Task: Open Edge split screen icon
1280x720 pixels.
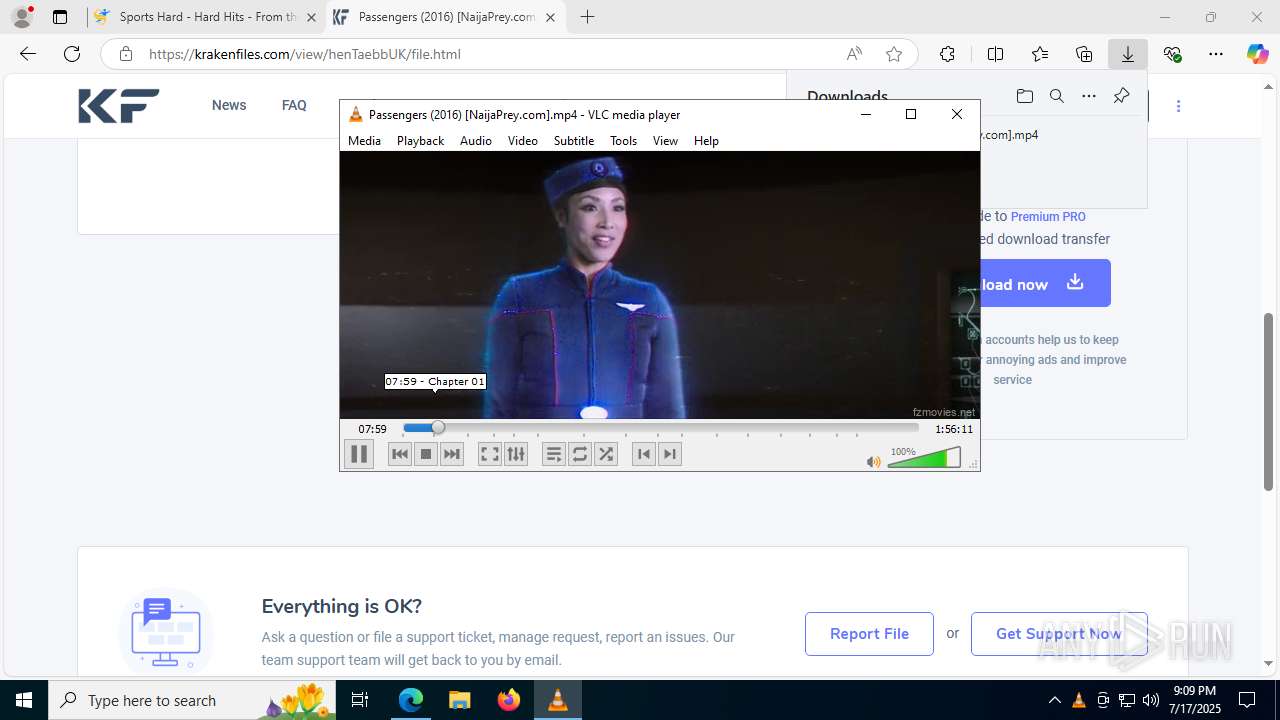Action: pos(995,54)
